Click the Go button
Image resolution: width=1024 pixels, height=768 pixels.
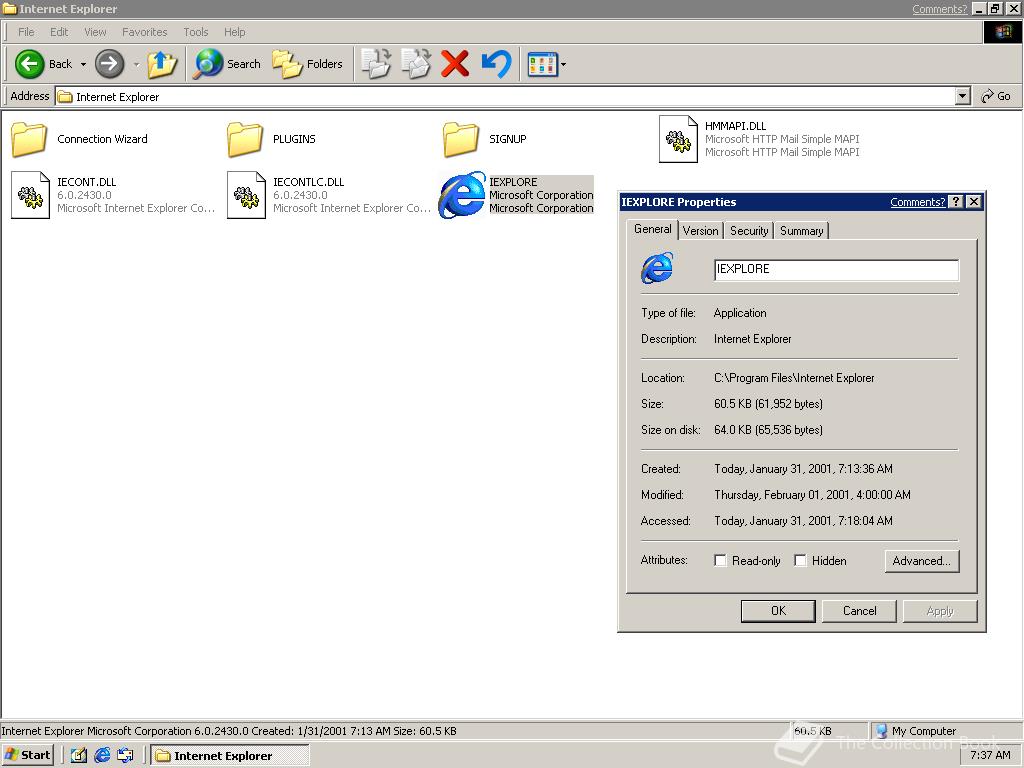[996, 97]
